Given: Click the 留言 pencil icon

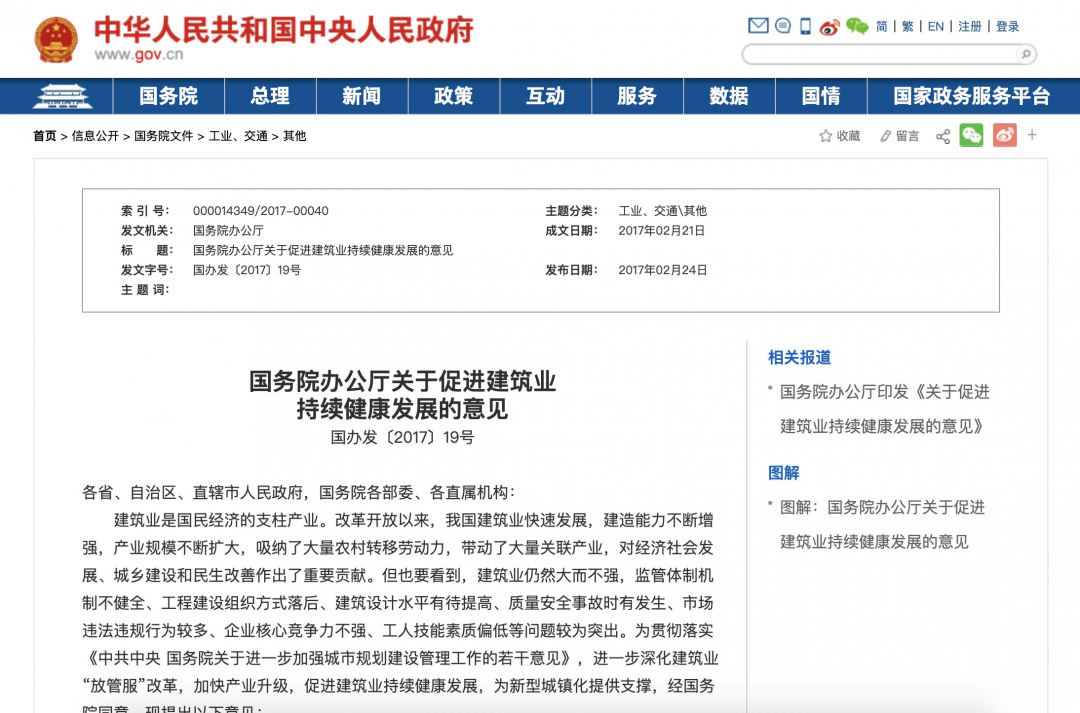Looking at the screenshot, I should click(886, 136).
